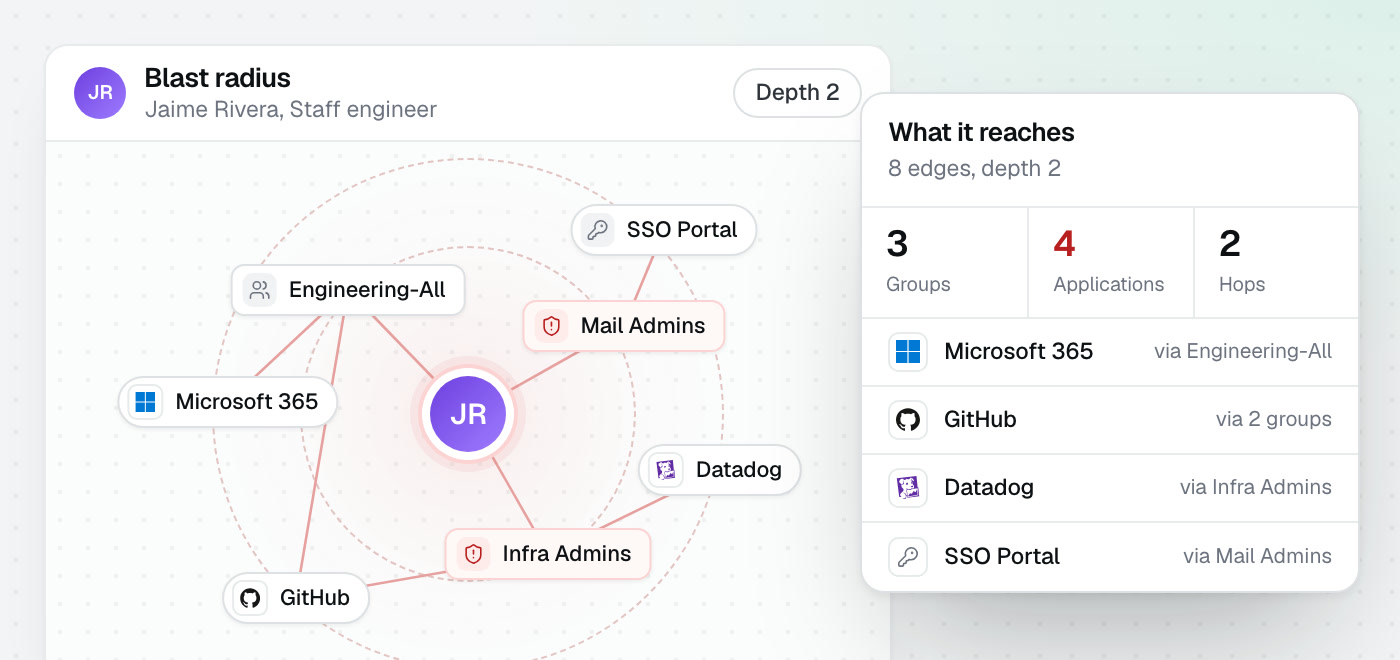Image resolution: width=1400 pixels, height=660 pixels.
Task: Click the "What it reaches" heading
Action: tap(982, 132)
